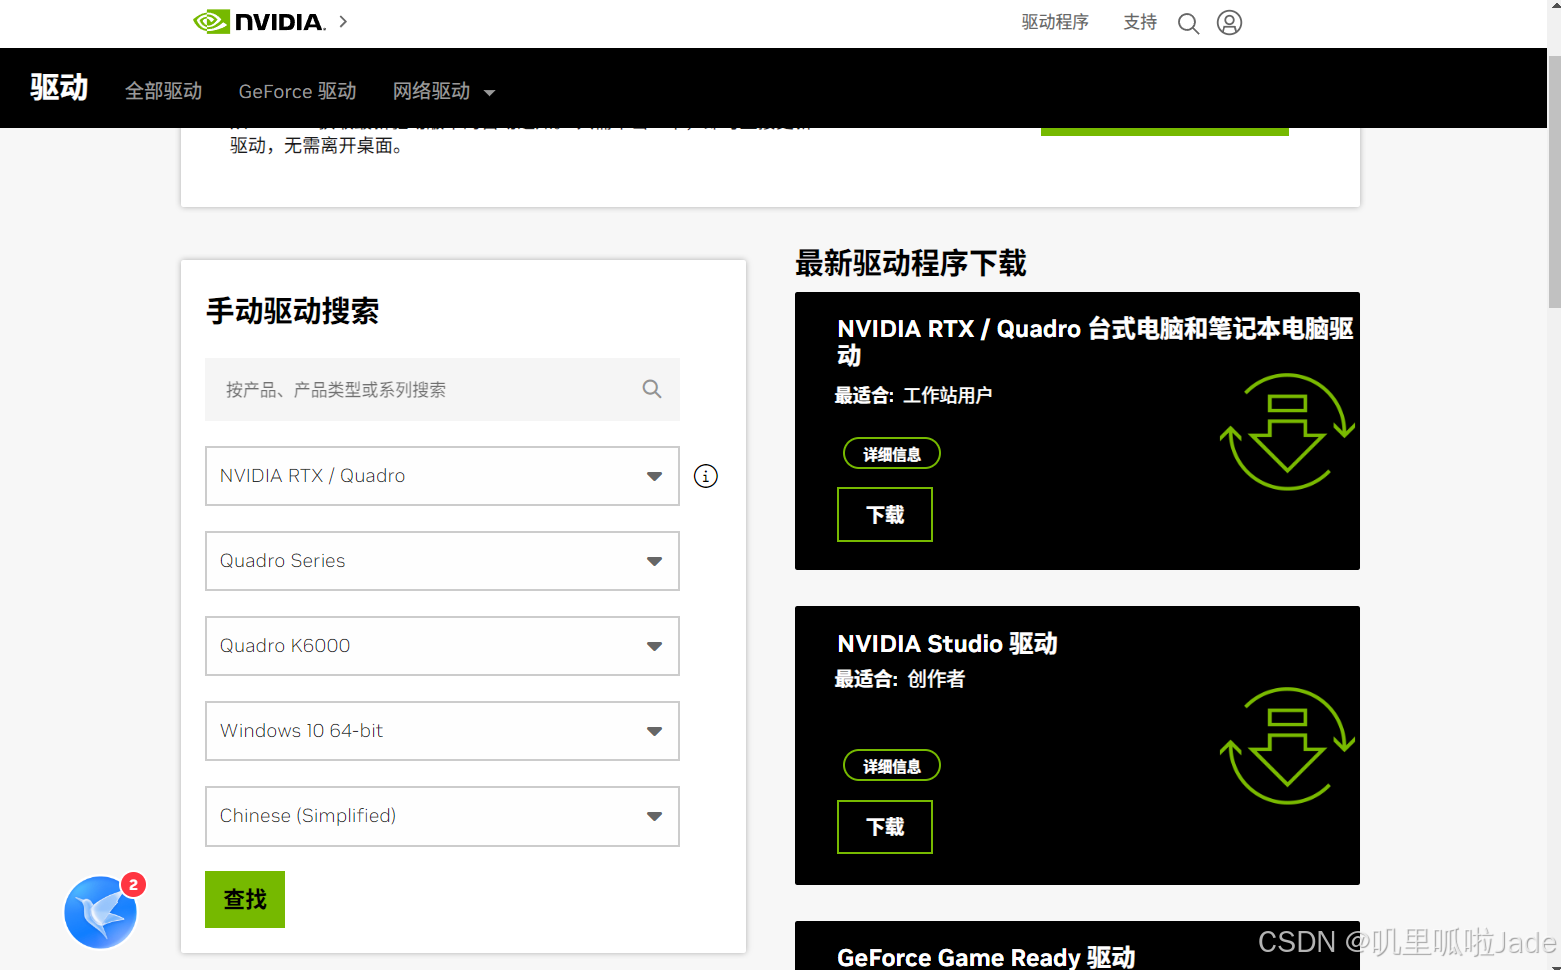This screenshot has height=970, width=1561.
Task: Click the 驱动 heading in the black bar
Action: pos(59,88)
